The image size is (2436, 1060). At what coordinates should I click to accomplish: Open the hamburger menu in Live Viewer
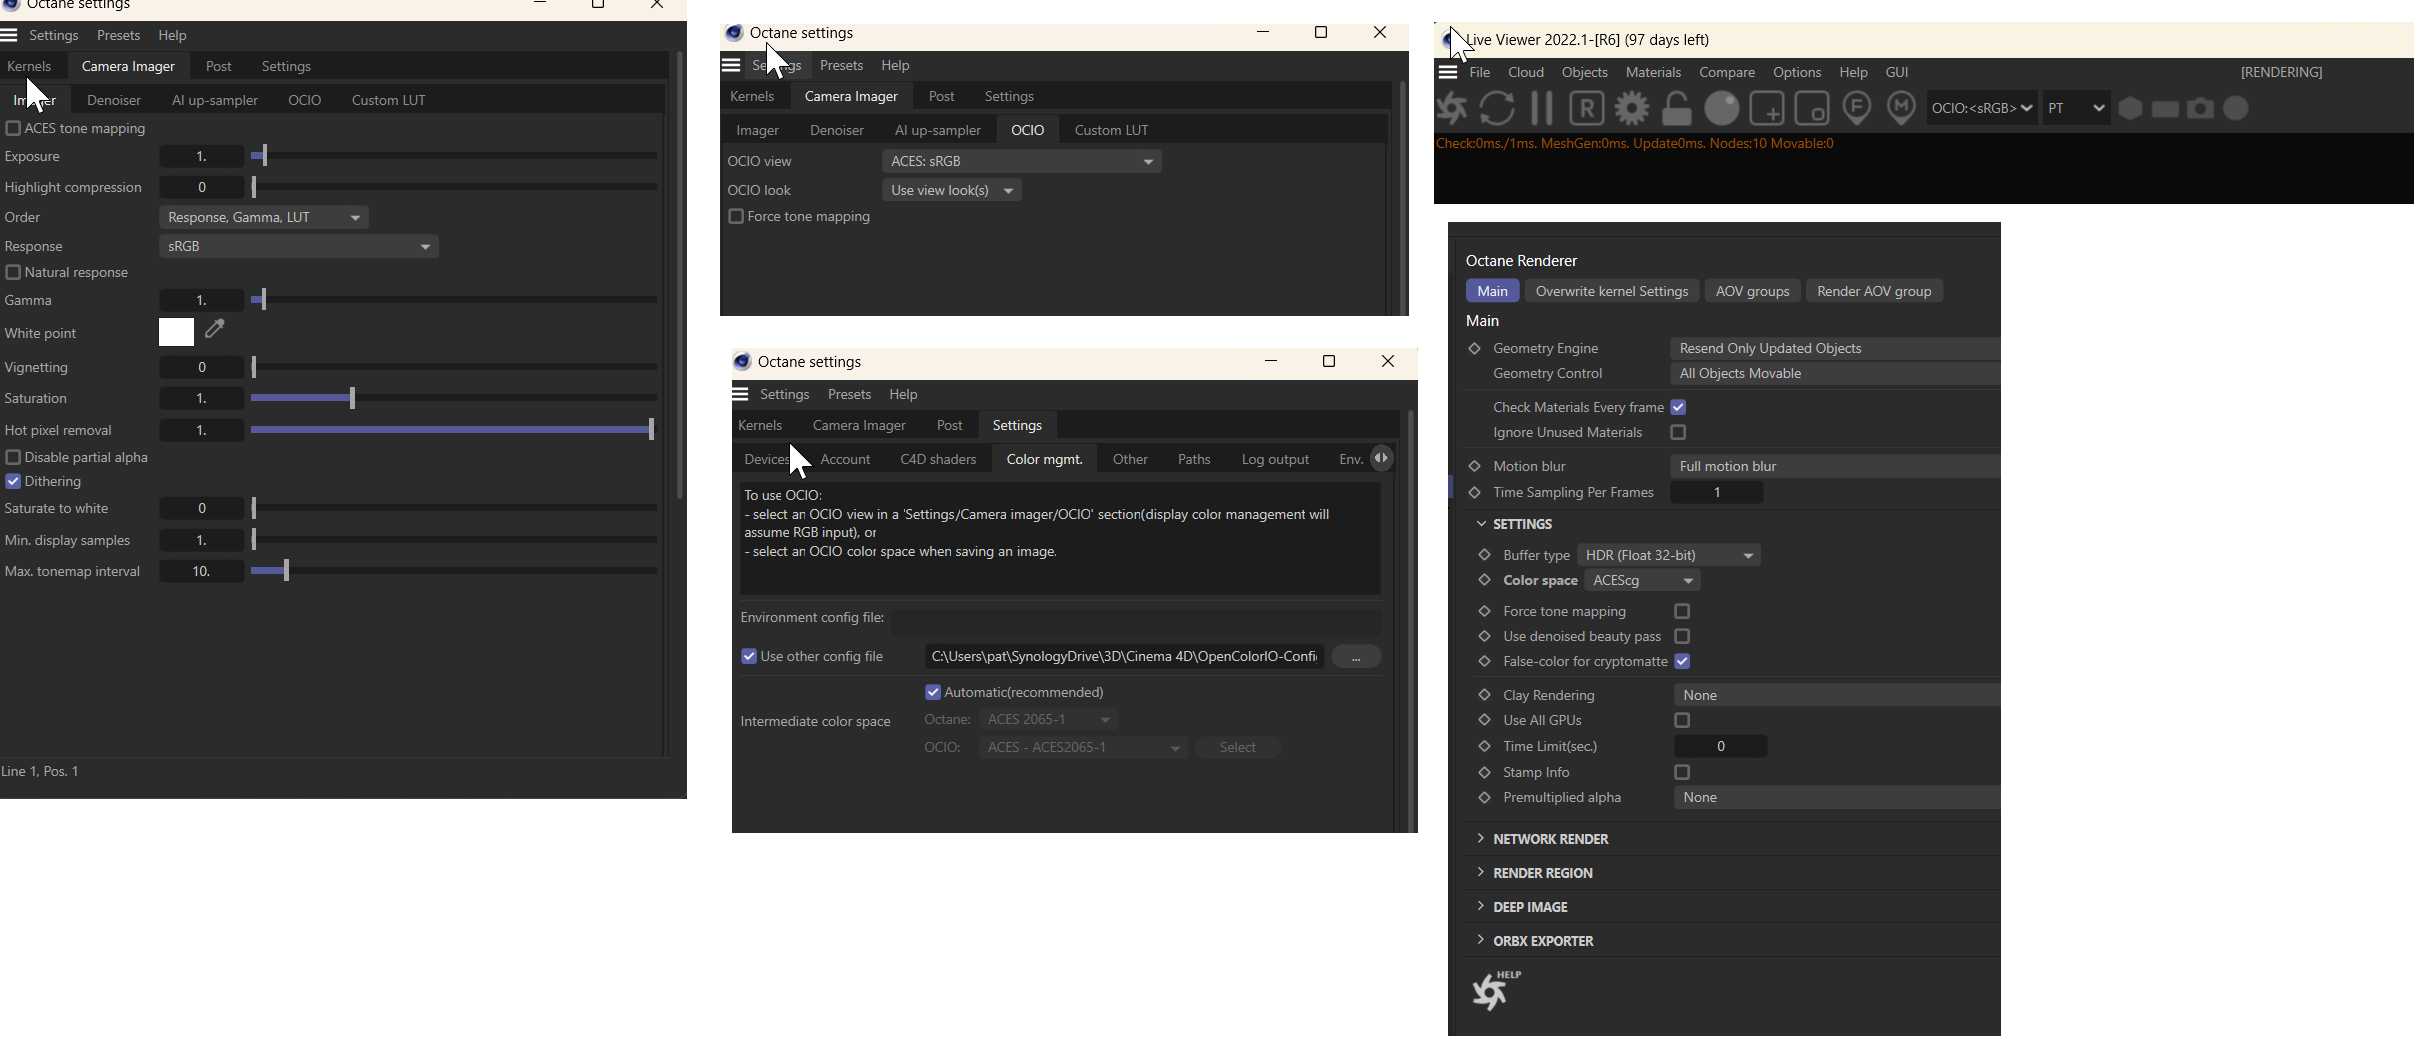1447,72
